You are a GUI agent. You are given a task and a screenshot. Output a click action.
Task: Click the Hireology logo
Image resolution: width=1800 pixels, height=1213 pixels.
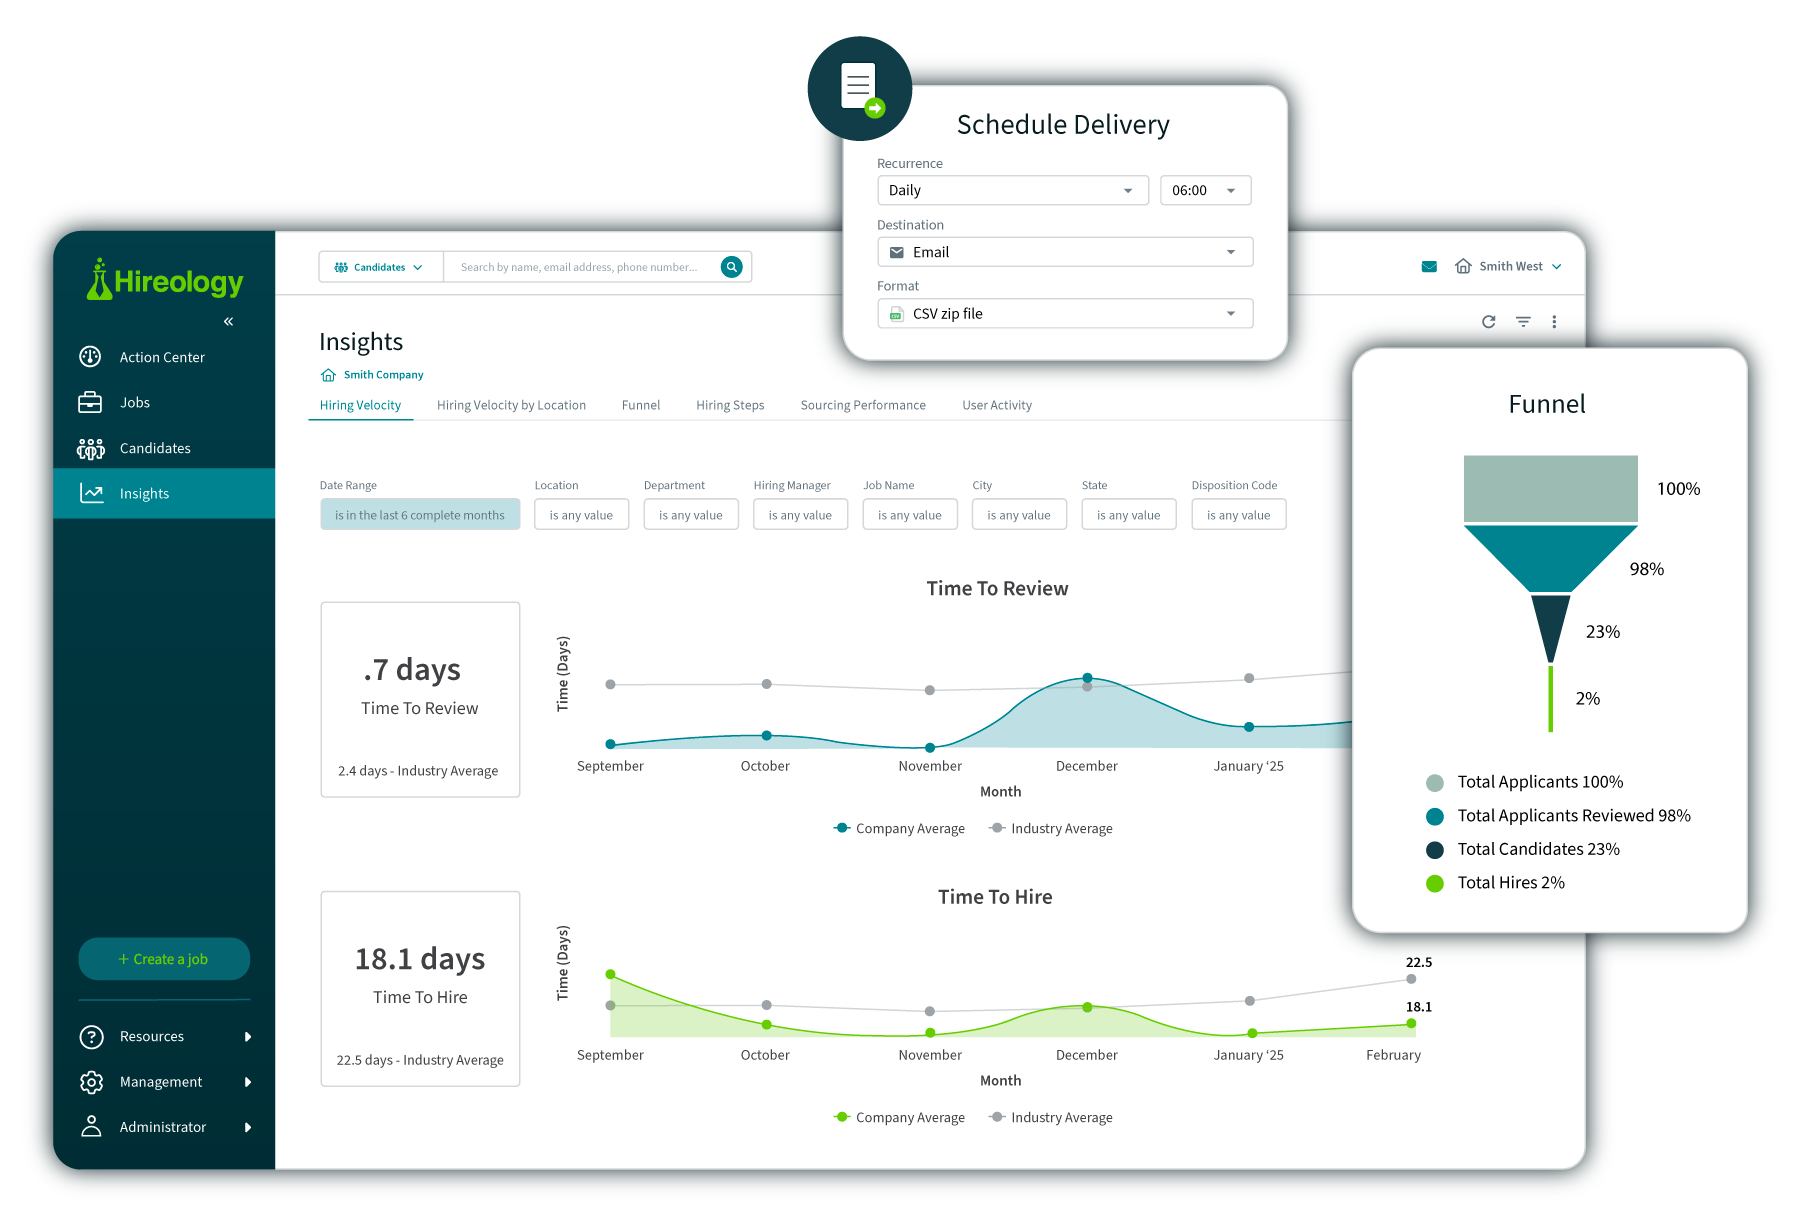(165, 281)
